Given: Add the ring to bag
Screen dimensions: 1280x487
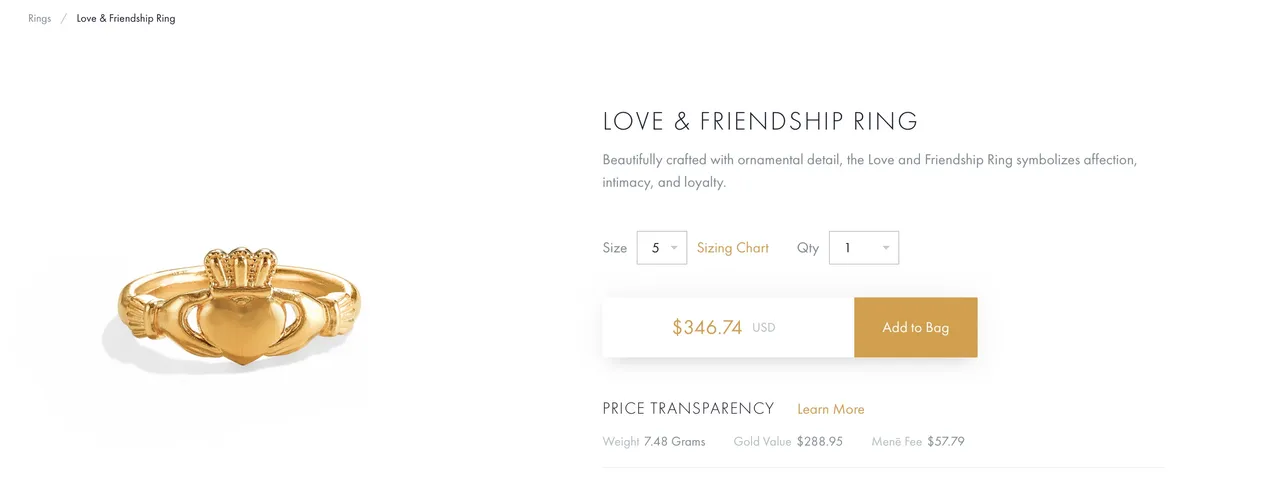Looking at the screenshot, I should click(x=916, y=327).
